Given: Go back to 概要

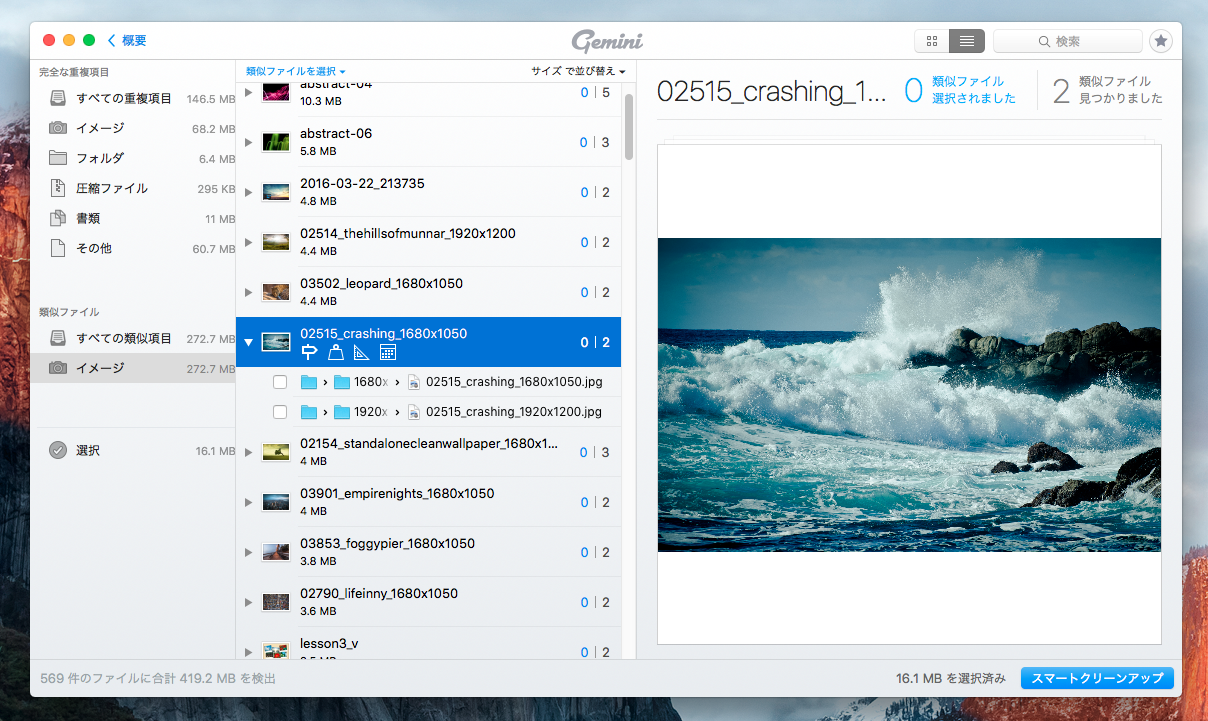Looking at the screenshot, I should point(128,41).
